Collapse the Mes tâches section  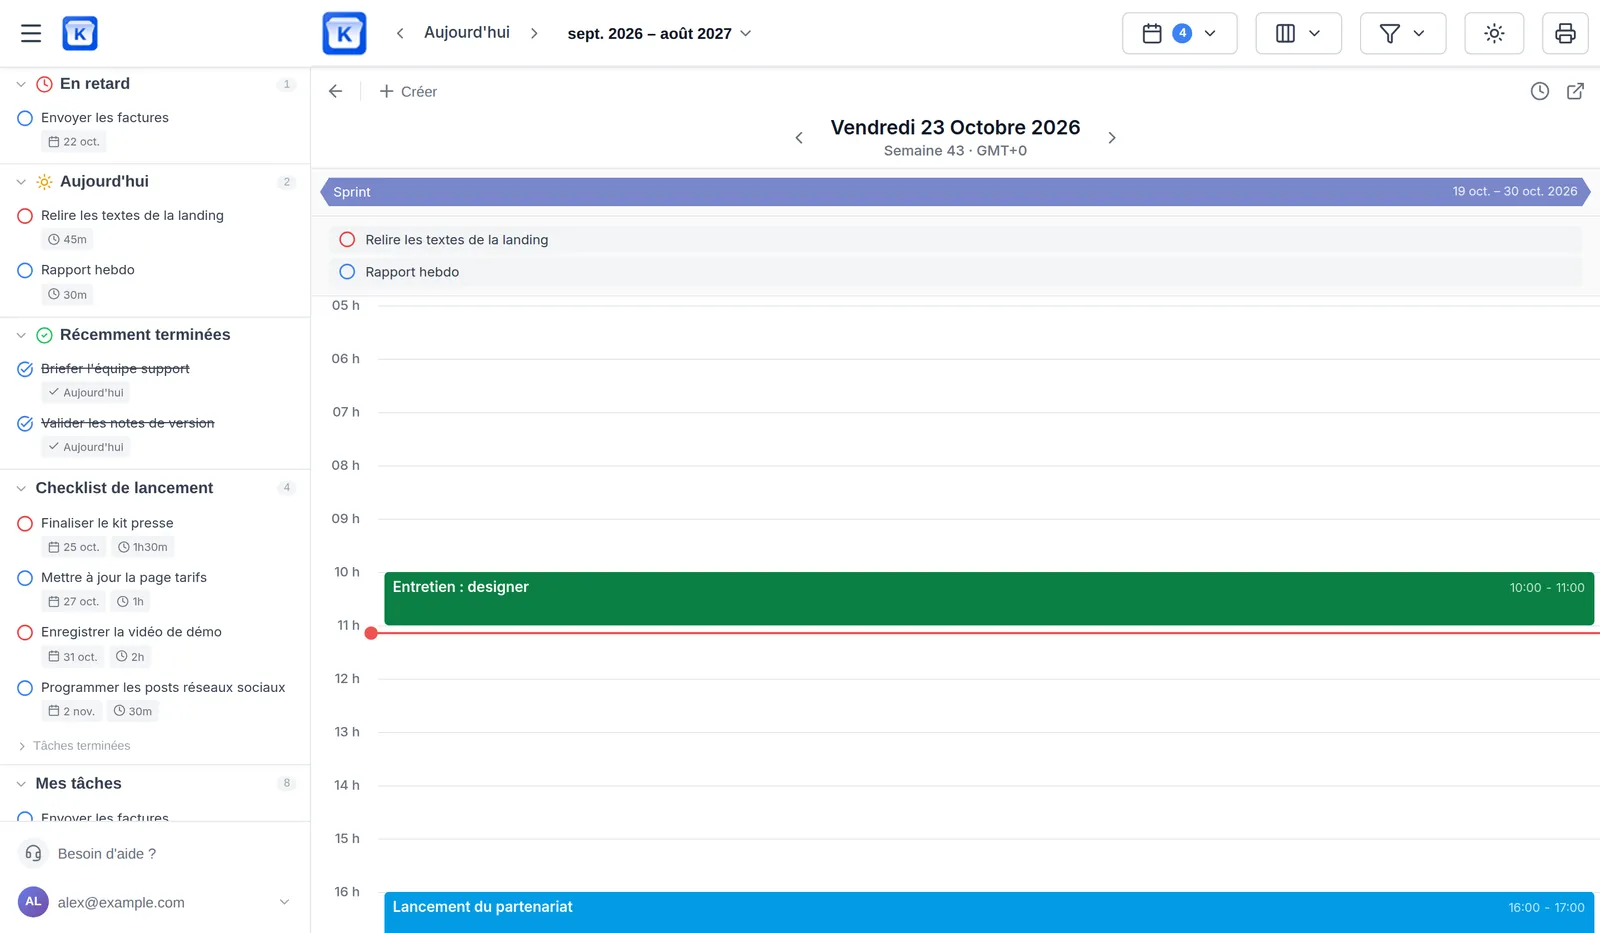[x=21, y=784]
